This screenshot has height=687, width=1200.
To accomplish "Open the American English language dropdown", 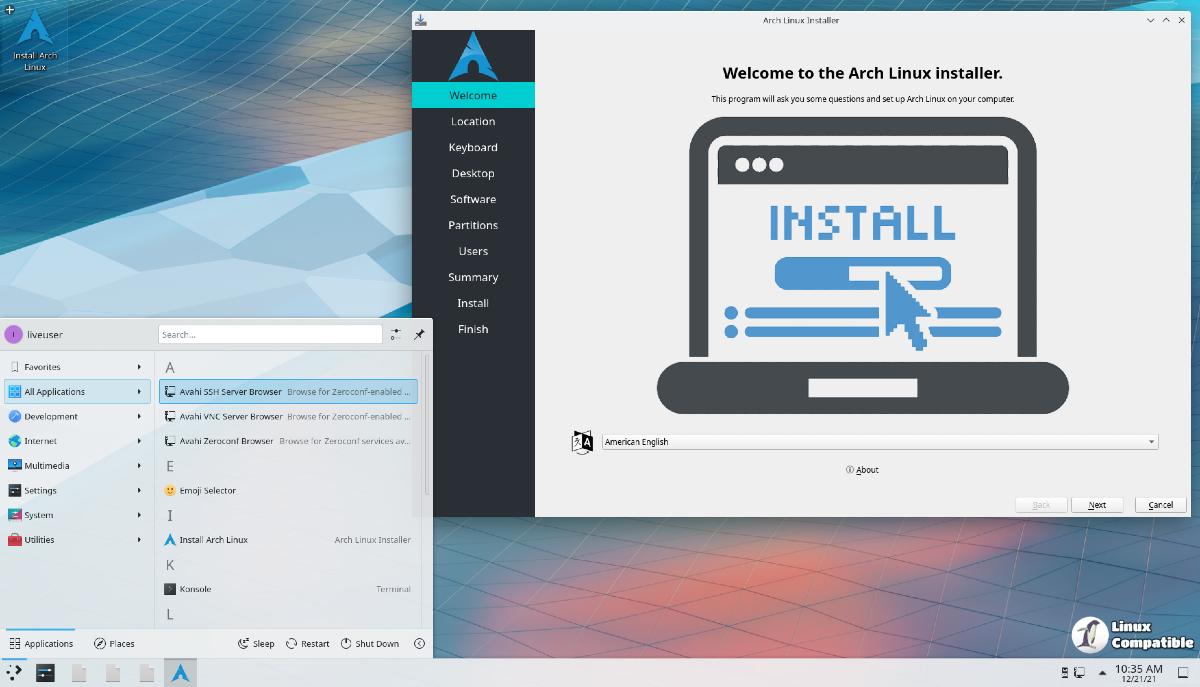I will [879, 442].
